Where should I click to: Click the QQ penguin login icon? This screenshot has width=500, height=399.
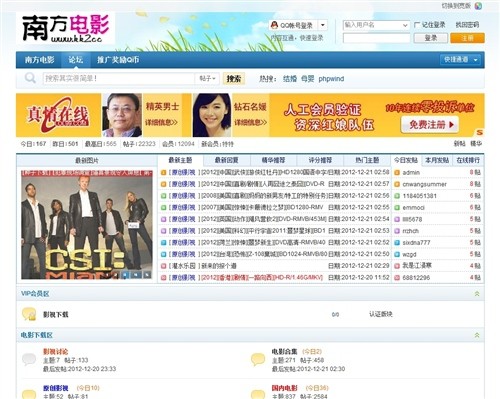pos(274,25)
